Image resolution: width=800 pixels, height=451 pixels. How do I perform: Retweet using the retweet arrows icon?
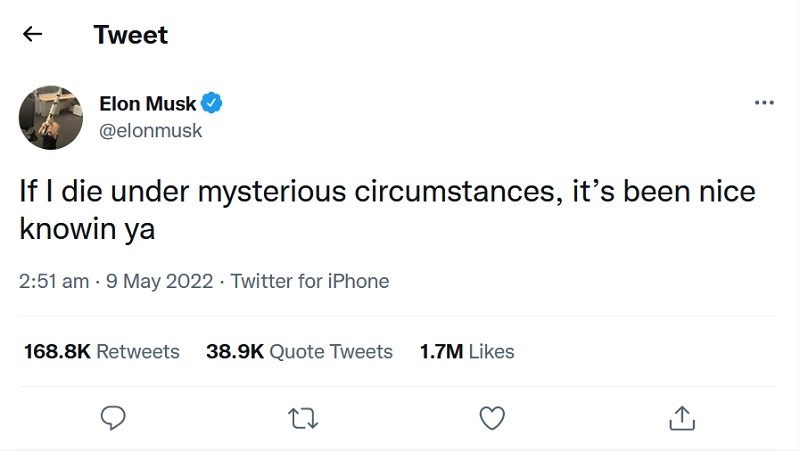pos(302,417)
